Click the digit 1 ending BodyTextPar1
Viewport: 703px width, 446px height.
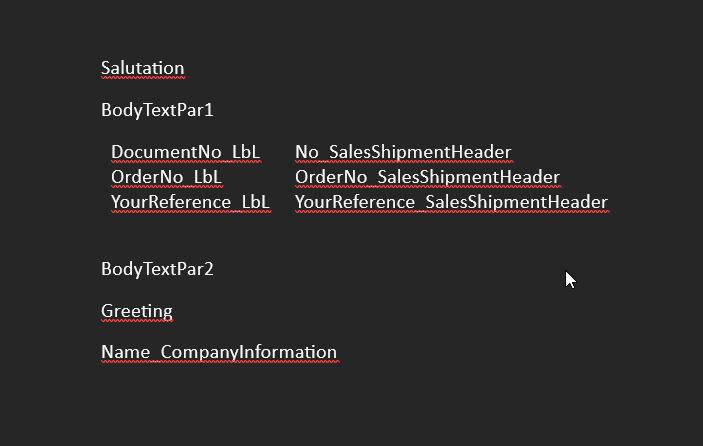pyautogui.click(x=209, y=111)
